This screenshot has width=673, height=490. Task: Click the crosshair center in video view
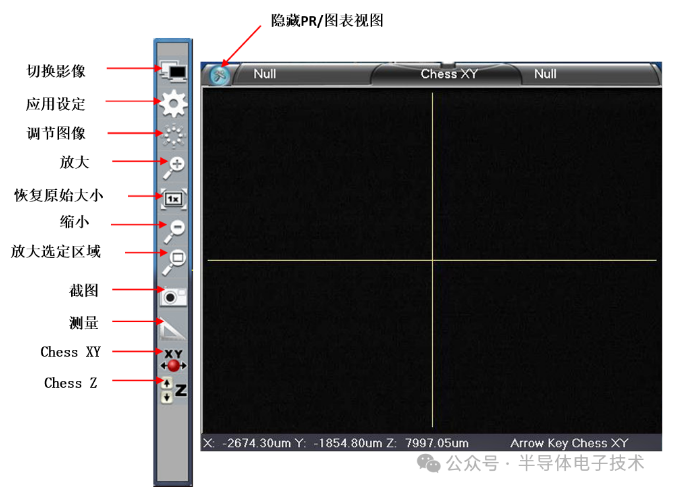[432, 260]
